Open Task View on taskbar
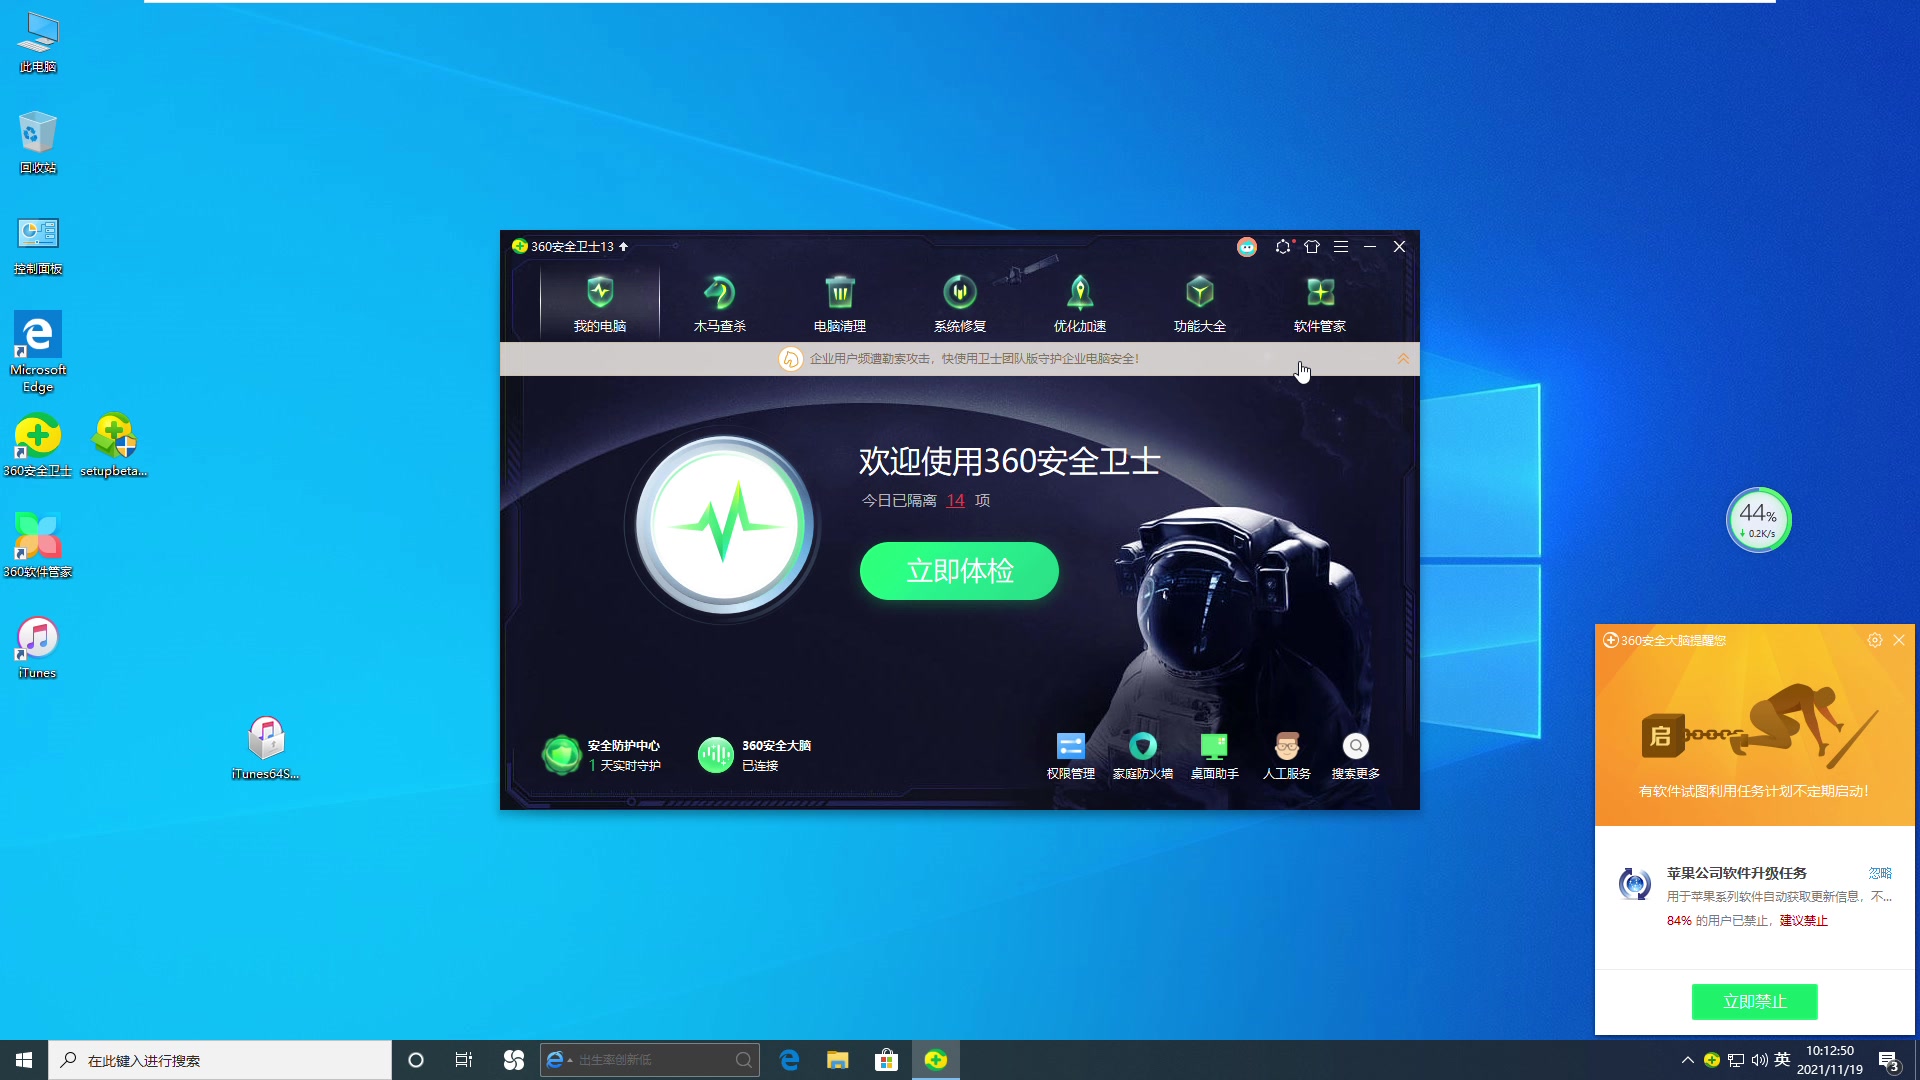This screenshot has width=1920, height=1080. tap(464, 1060)
